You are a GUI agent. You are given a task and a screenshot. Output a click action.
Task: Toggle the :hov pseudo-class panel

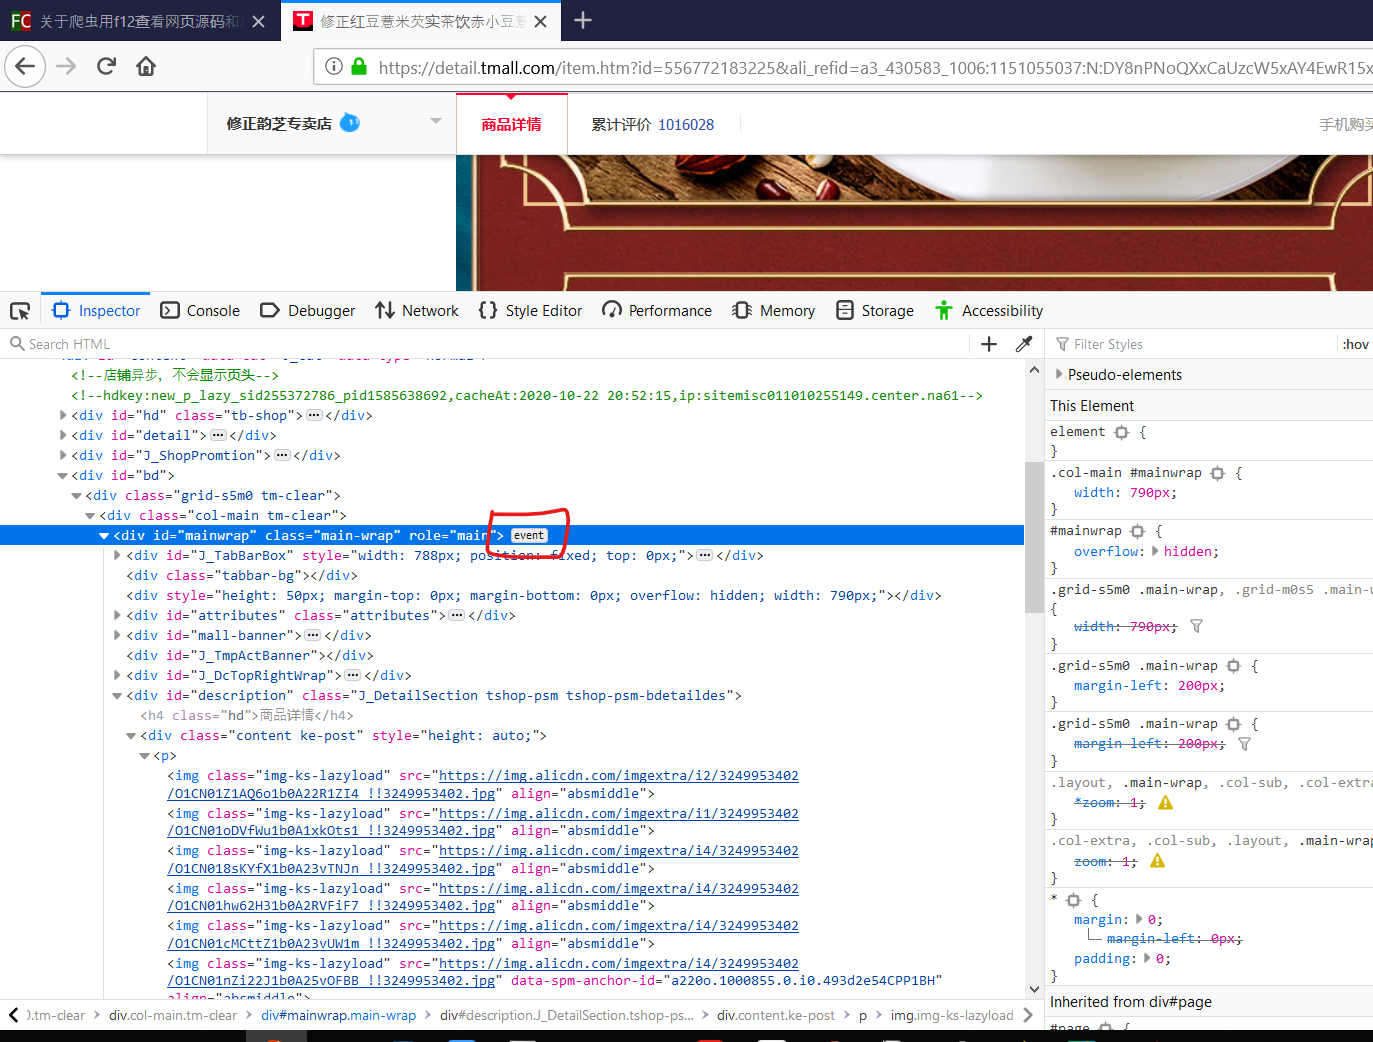[x=1356, y=344]
